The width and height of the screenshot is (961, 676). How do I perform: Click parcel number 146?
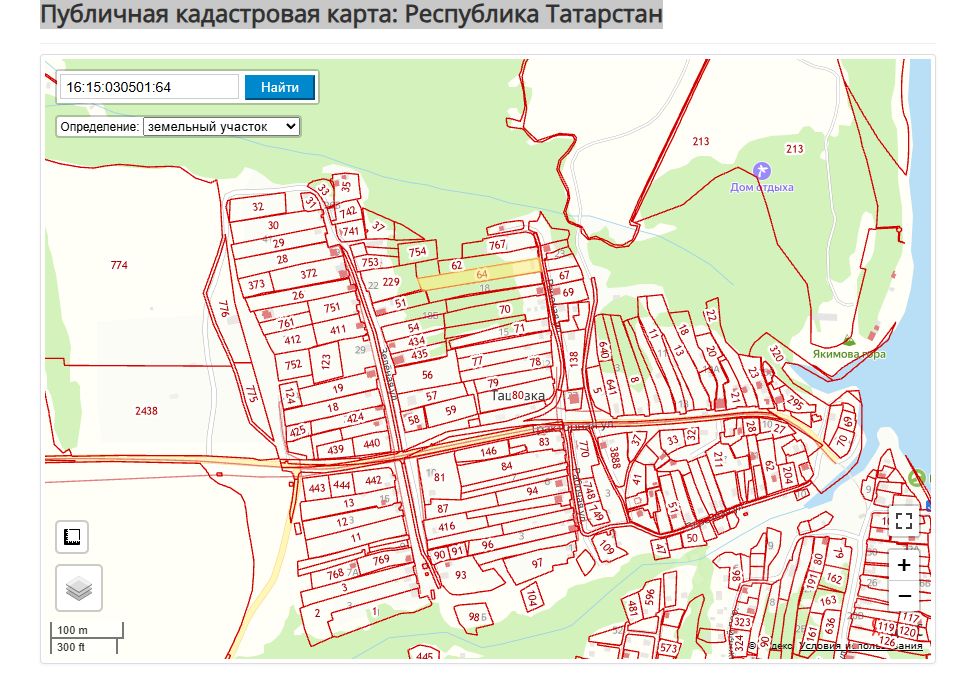[488, 452]
